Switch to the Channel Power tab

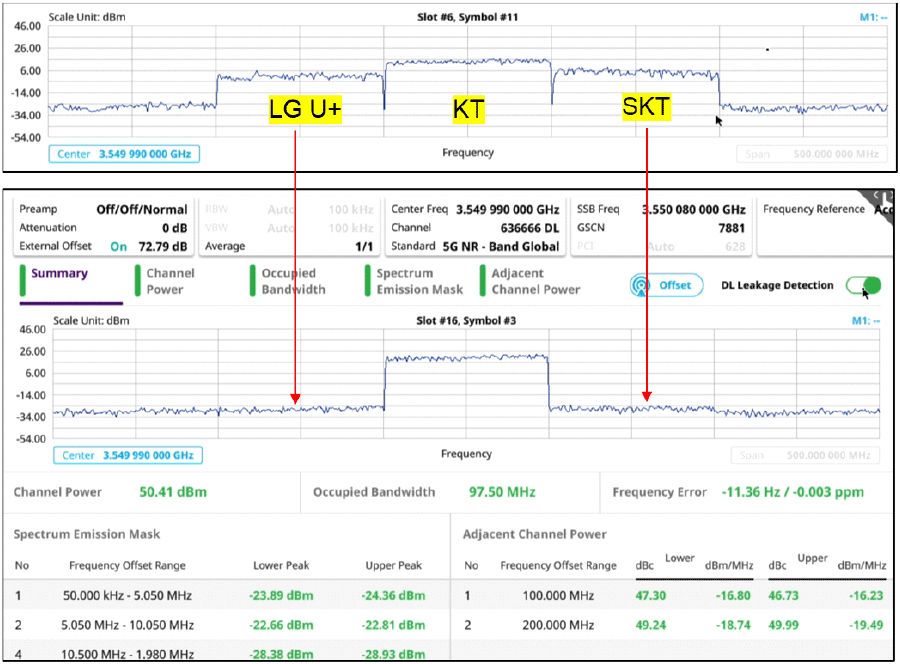pos(170,281)
